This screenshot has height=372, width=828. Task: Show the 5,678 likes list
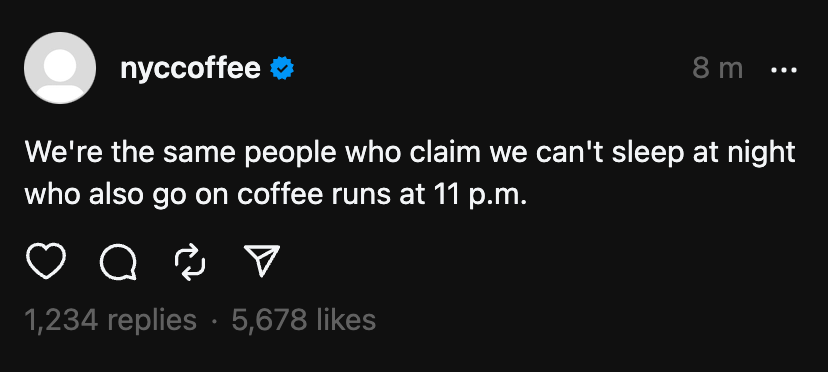tap(304, 320)
